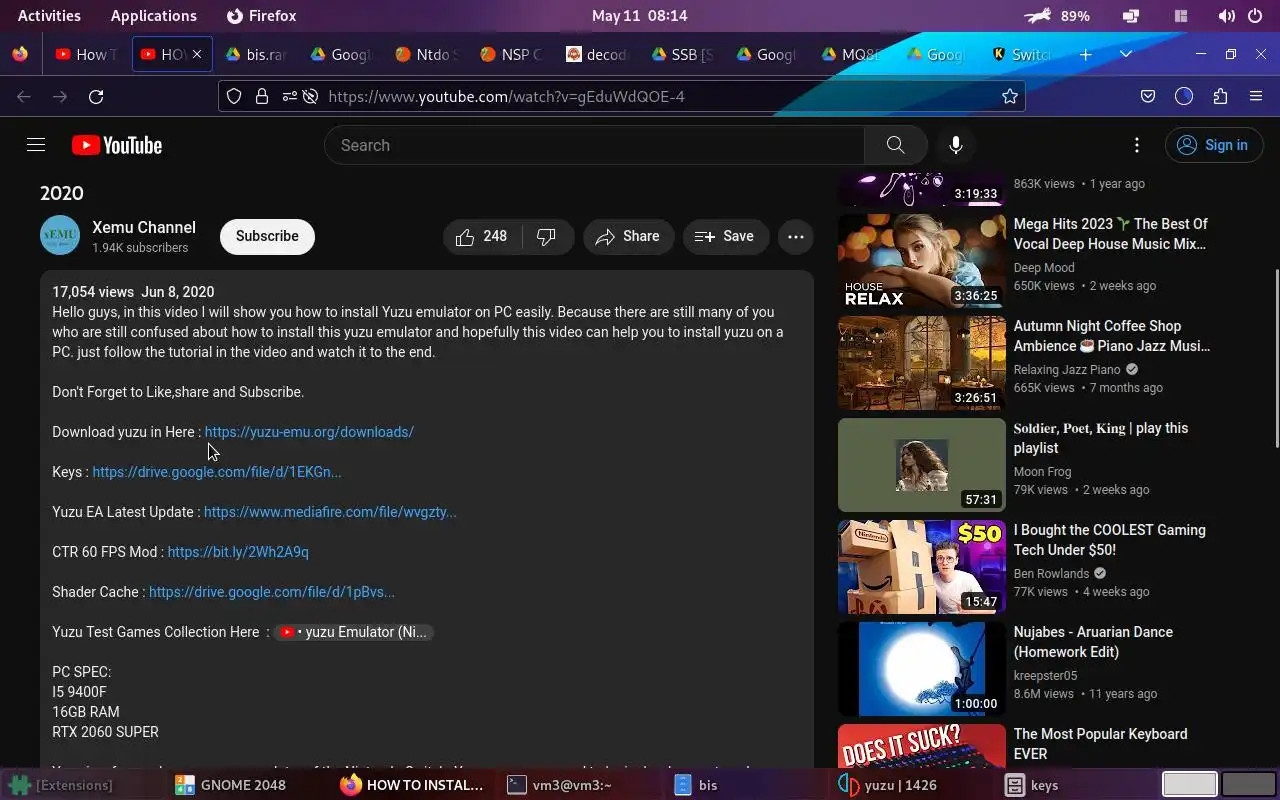Open volume and power system menu
This screenshot has height=800, width=1280.
(1240, 16)
